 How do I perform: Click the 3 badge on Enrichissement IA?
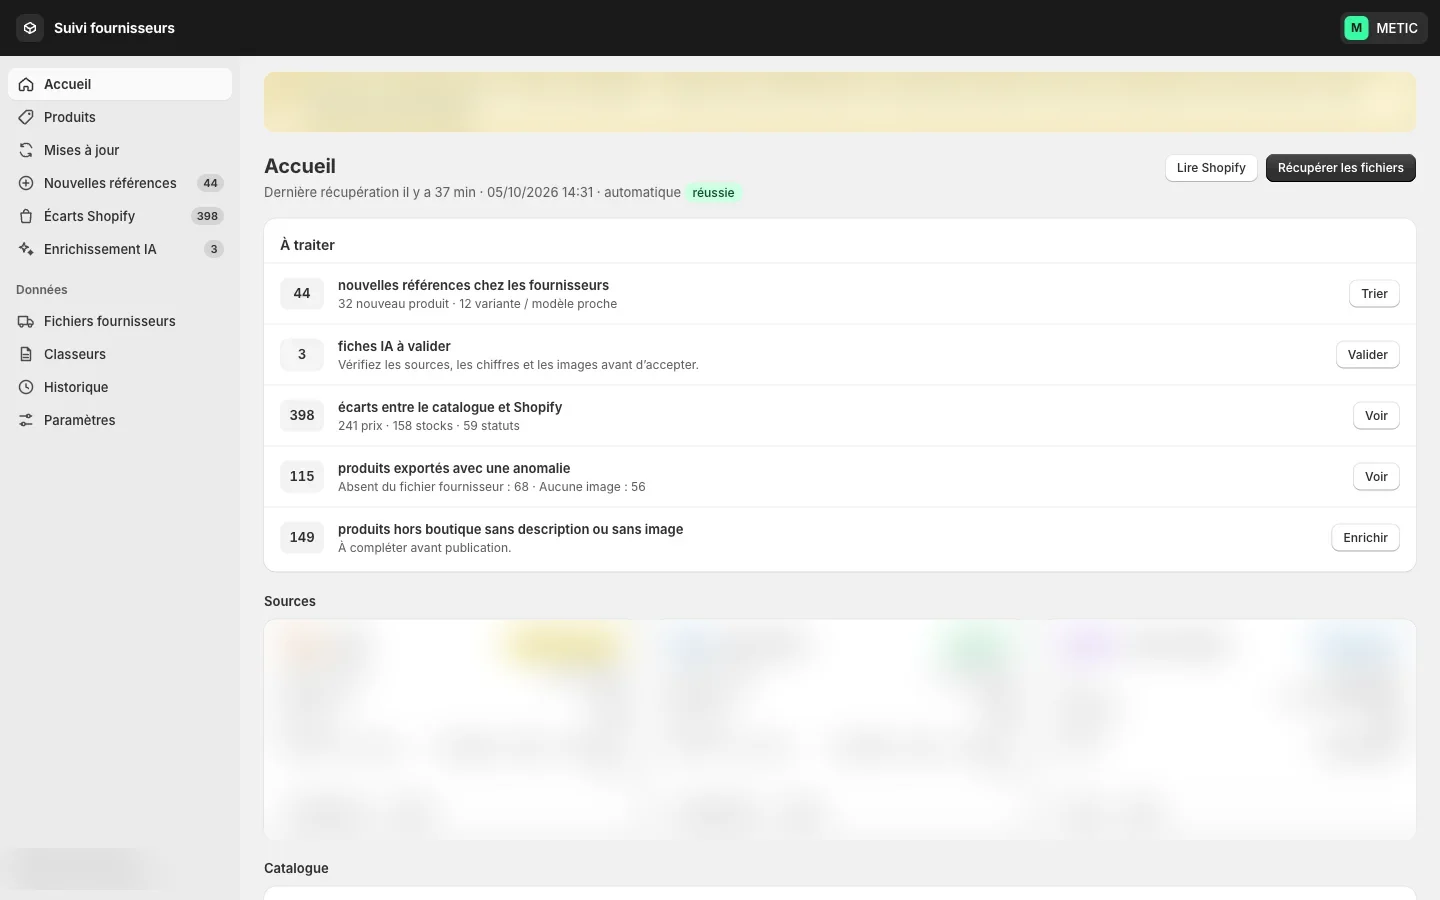(214, 249)
